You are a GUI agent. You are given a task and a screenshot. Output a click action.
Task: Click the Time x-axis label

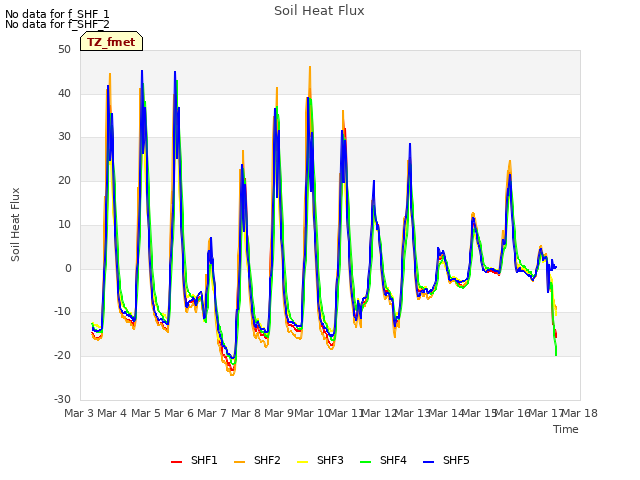pyautogui.click(x=566, y=429)
